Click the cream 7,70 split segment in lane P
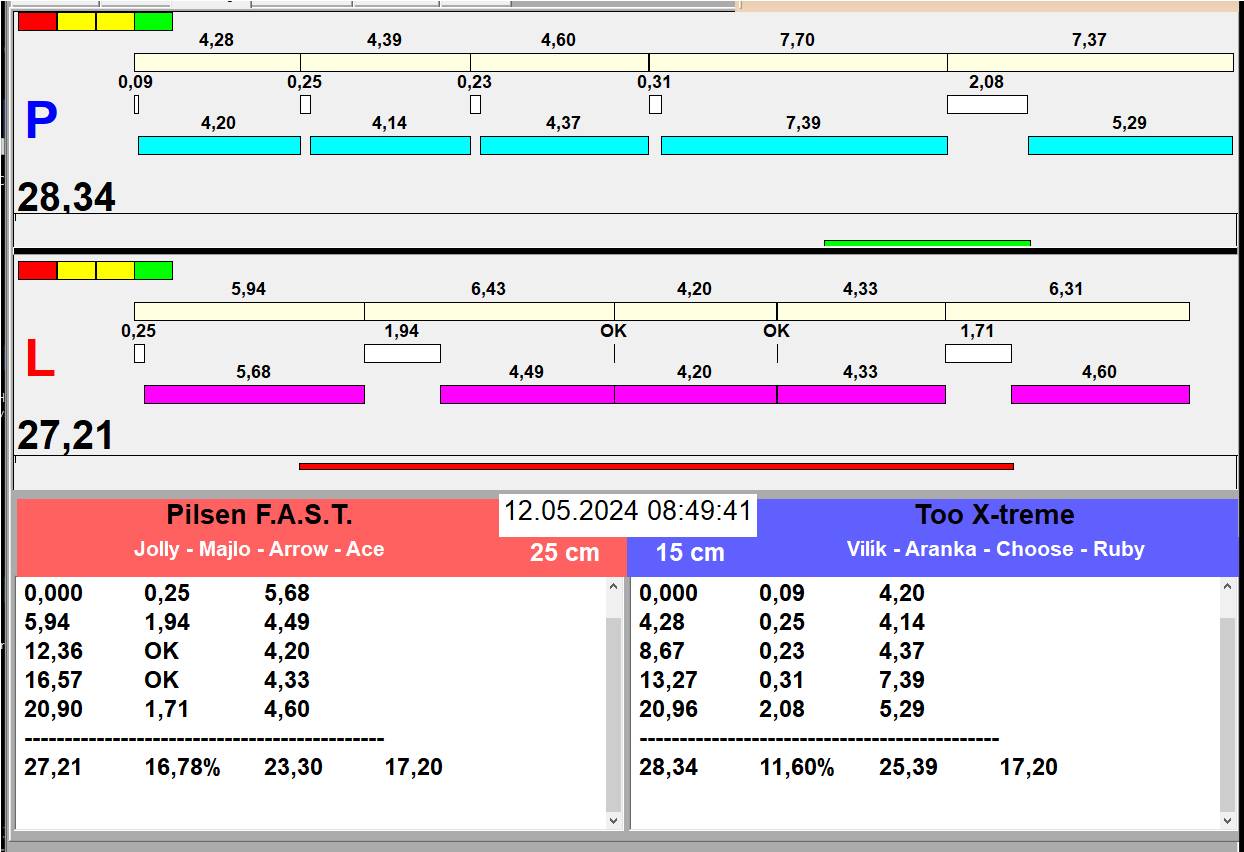 pos(798,62)
